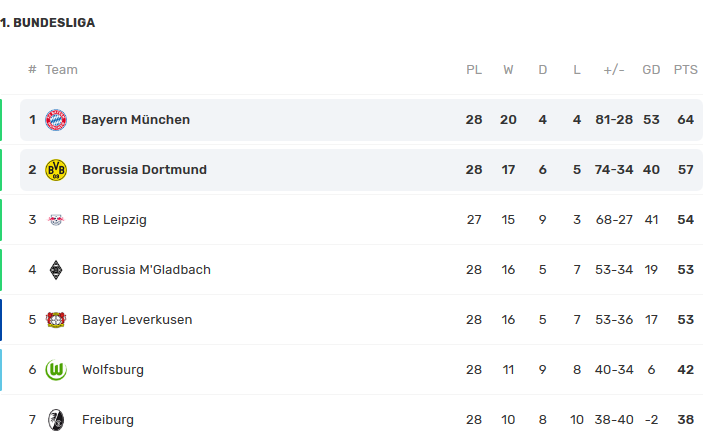Click the Team column header
Image resolution: width=703 pixels, height=444 pixels.
[x=61, y=70]
